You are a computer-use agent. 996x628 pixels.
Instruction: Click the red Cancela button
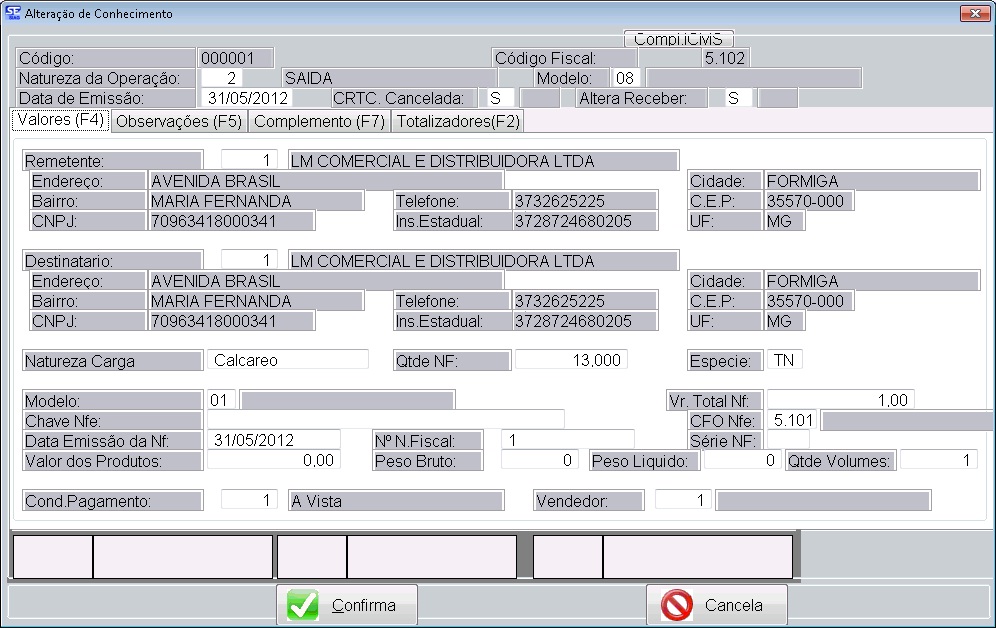click(x=716, y=605)
